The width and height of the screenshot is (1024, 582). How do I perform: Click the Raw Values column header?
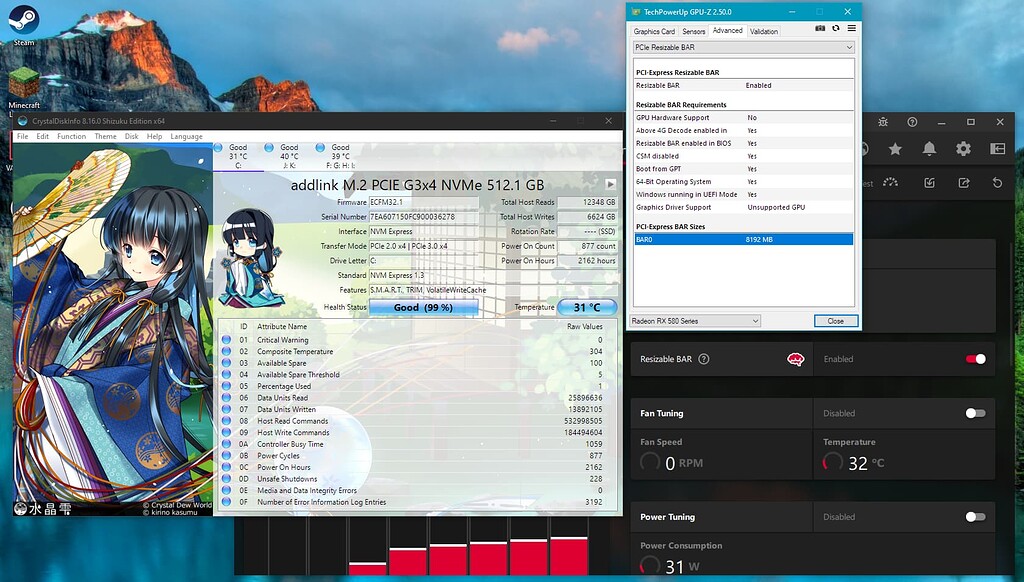(x=584, y=327)
